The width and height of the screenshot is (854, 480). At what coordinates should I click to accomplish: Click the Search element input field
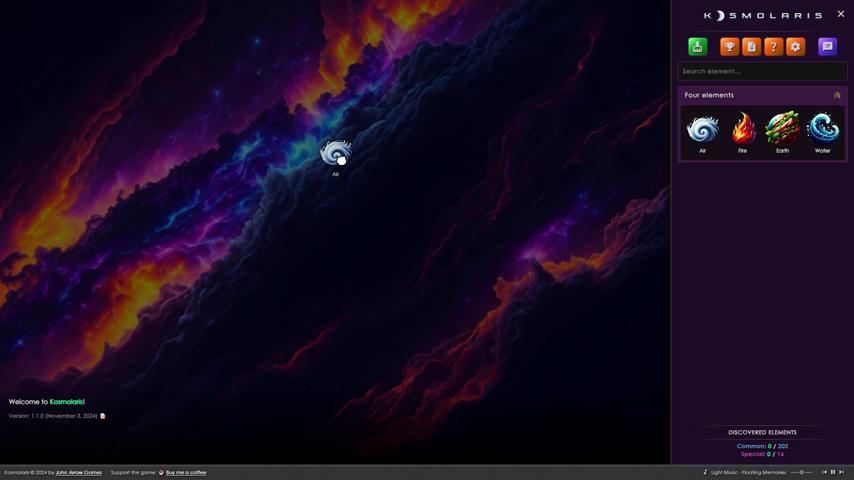(x=762, y=71)
